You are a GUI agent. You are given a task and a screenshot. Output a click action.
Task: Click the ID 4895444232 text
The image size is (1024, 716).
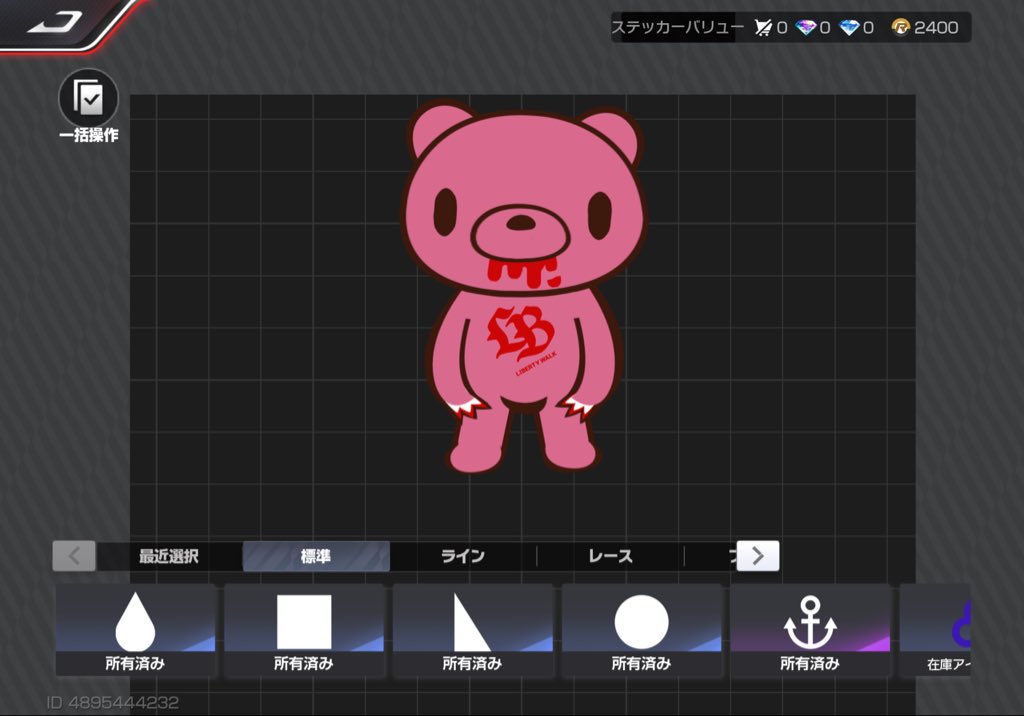(112, 702)
